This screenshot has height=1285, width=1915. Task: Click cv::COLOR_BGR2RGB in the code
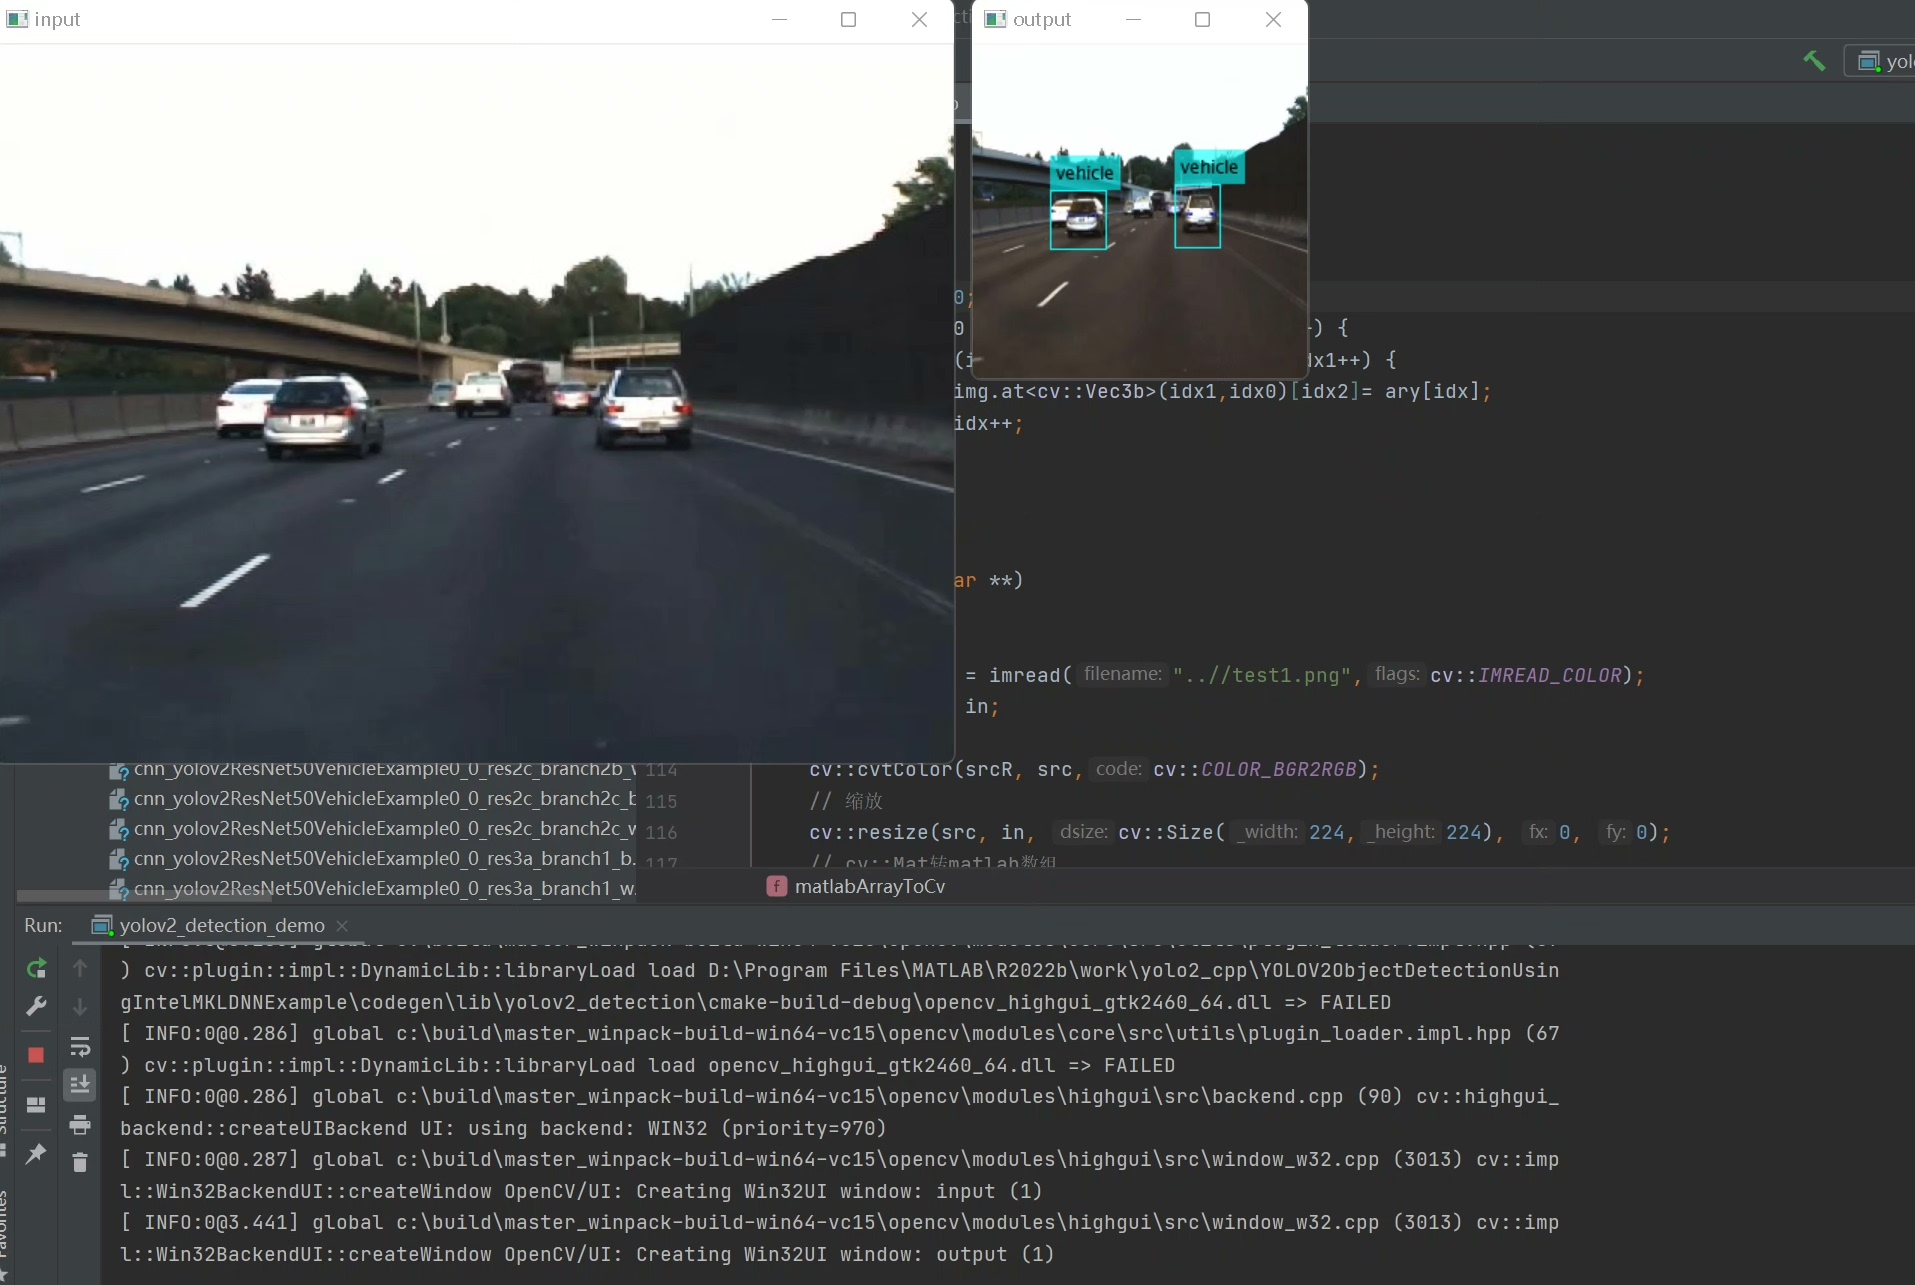click(x=1254, y=769)
